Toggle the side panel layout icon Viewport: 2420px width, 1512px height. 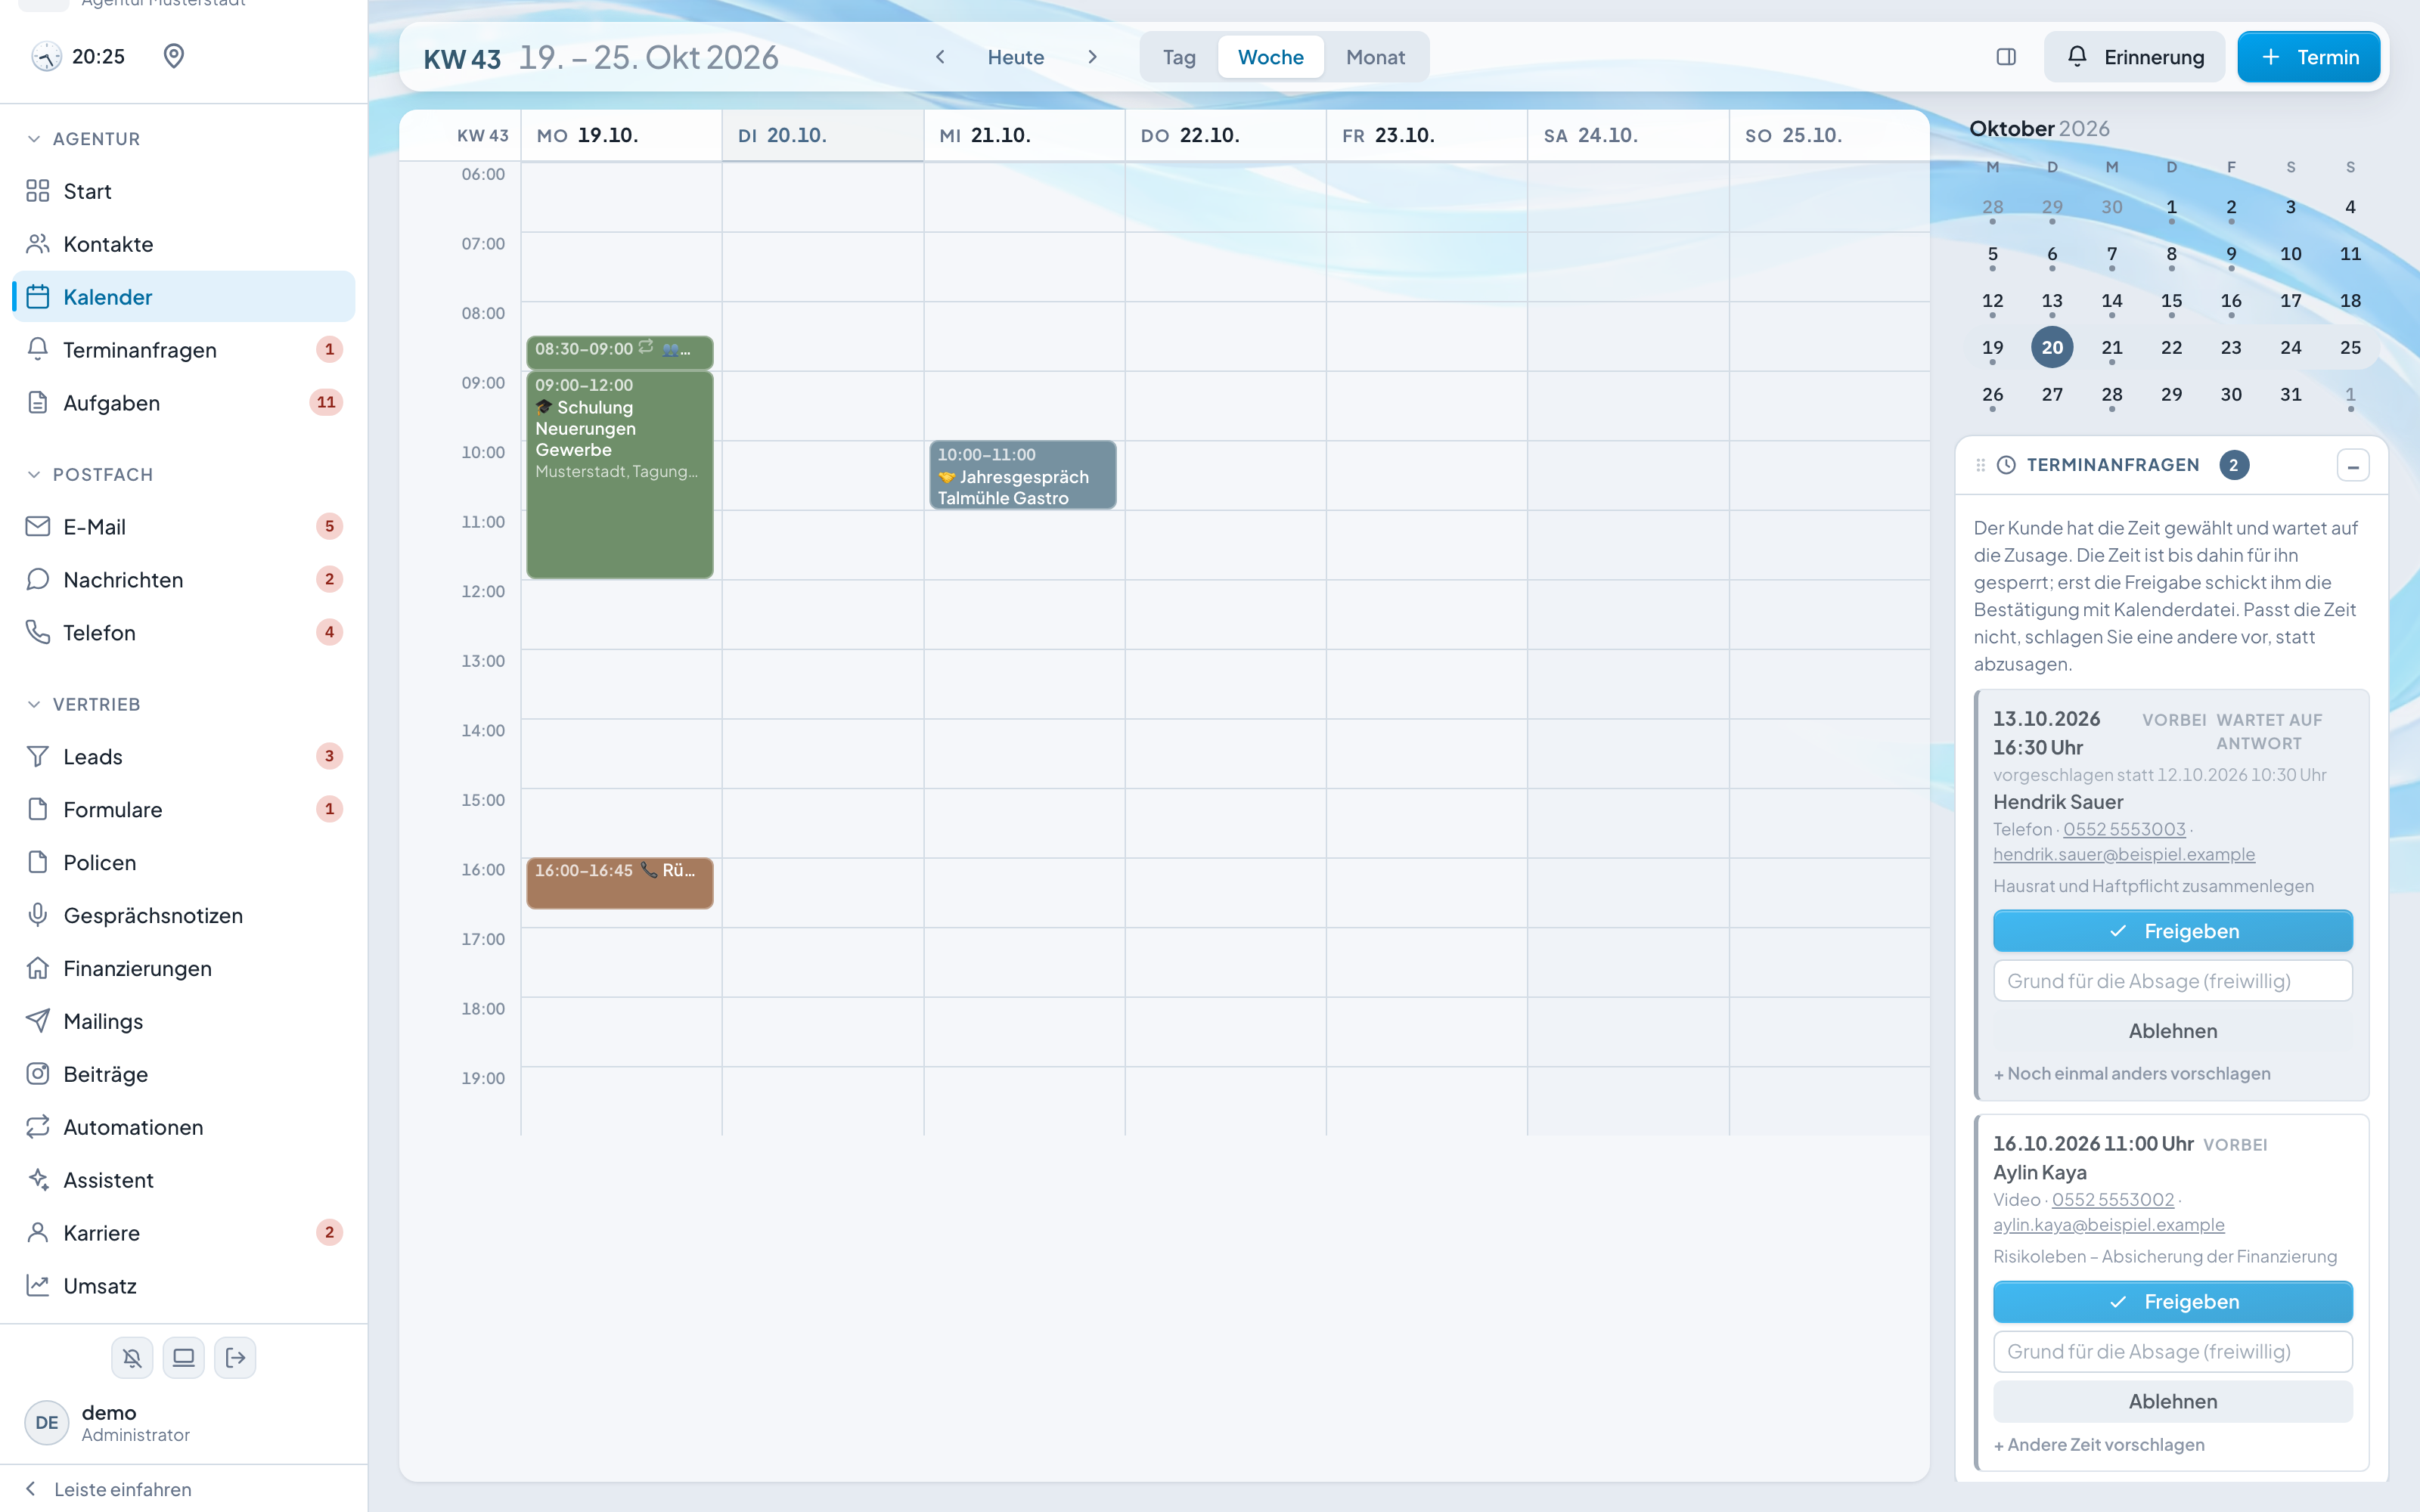tap(2006, 57)
